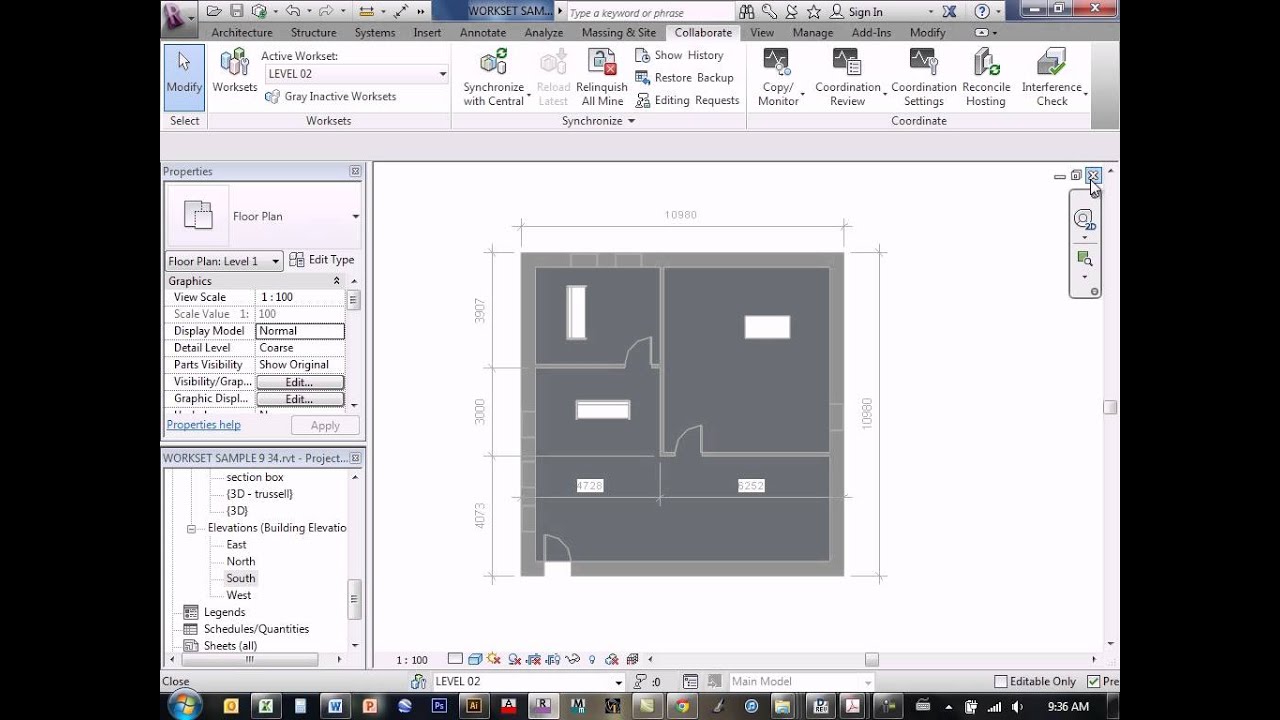Open Google Chrome from the taskbar

pyautogui.click(x=681, y=706)
